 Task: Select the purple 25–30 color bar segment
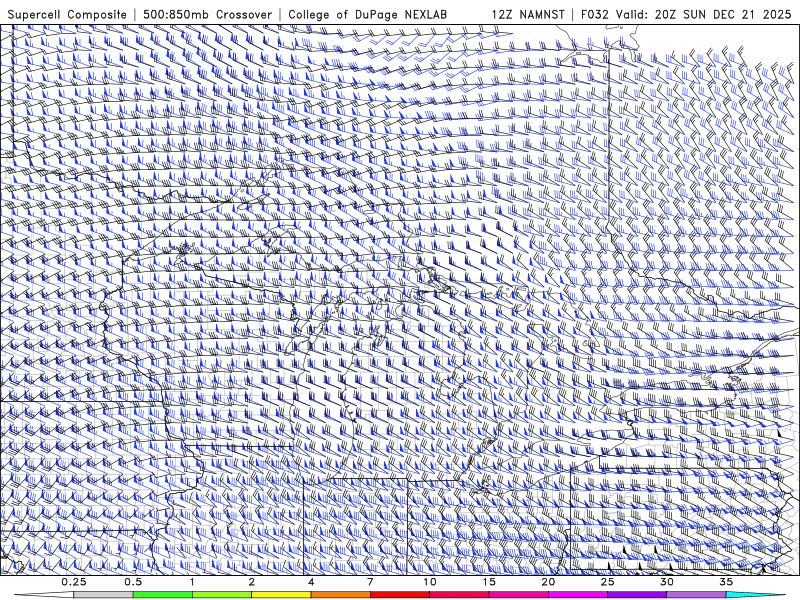coord(637,594)
